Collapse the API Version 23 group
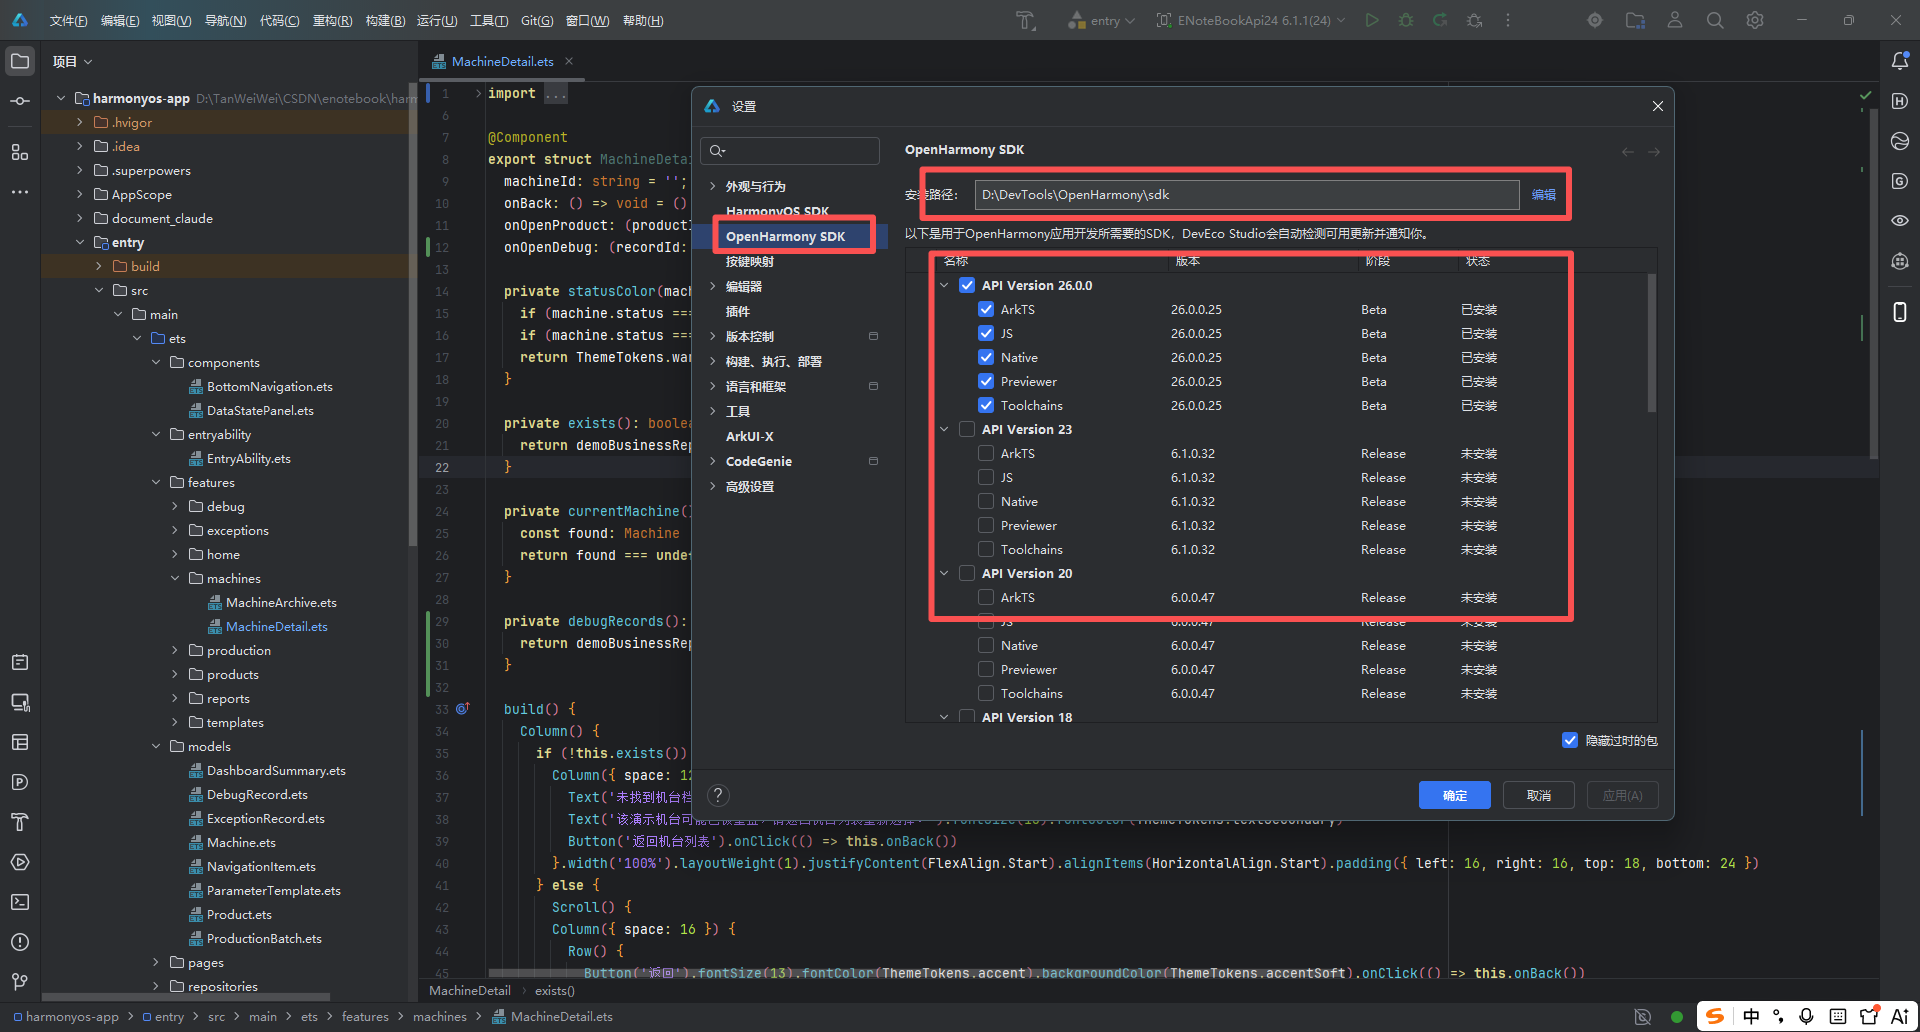 click(944, 429)
